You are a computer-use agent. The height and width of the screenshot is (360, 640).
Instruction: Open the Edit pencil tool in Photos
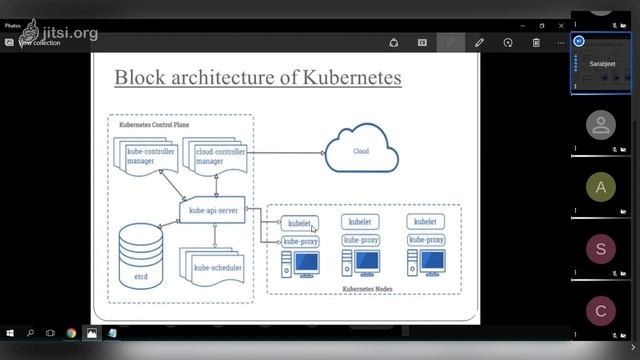pos(479,42)
